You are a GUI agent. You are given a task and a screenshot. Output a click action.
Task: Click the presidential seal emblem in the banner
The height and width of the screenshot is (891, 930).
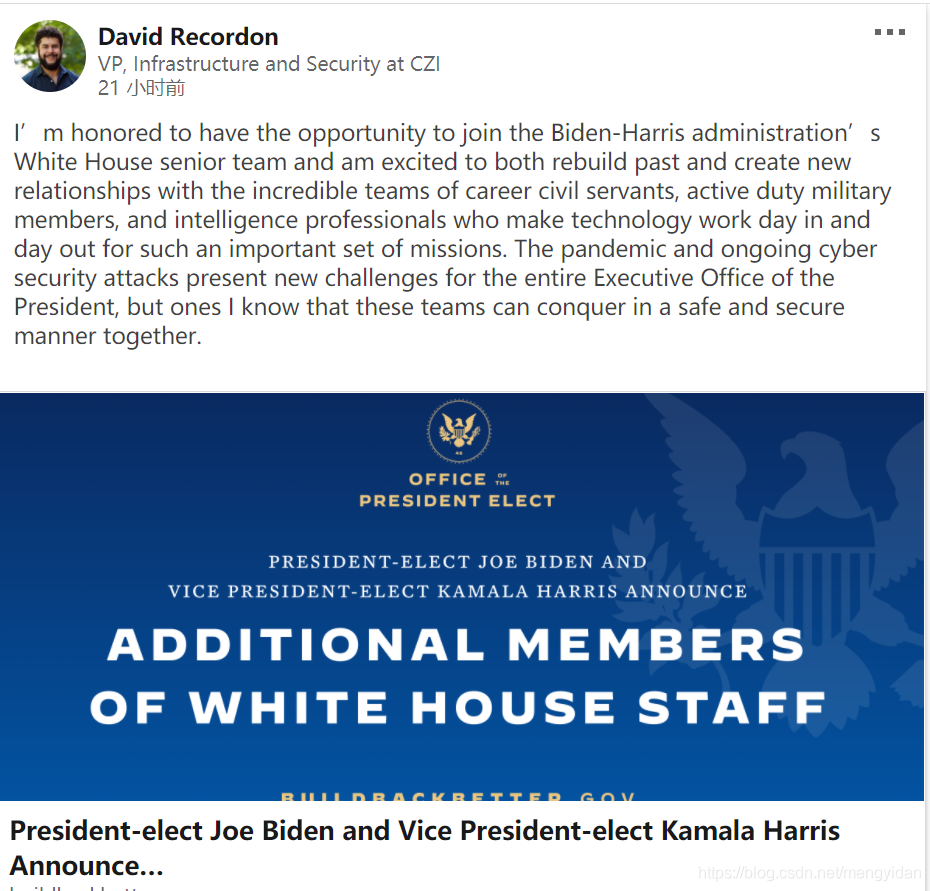[458, 431]
